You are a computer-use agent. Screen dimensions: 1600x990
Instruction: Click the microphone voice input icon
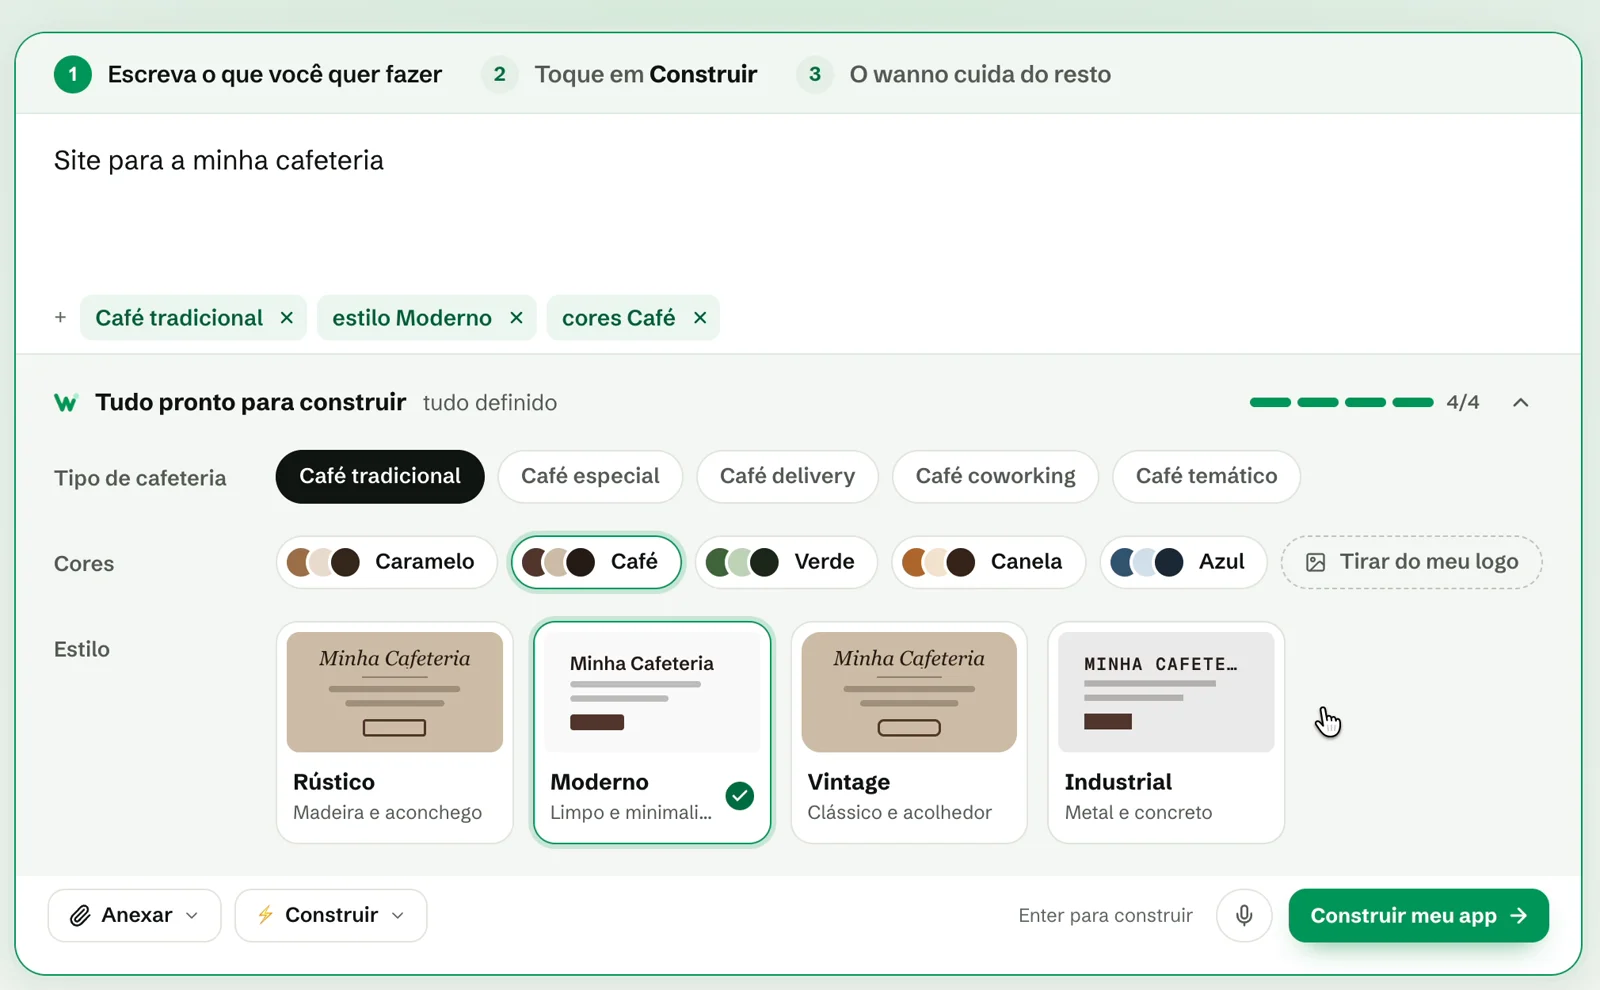(x=1244, y=915)
